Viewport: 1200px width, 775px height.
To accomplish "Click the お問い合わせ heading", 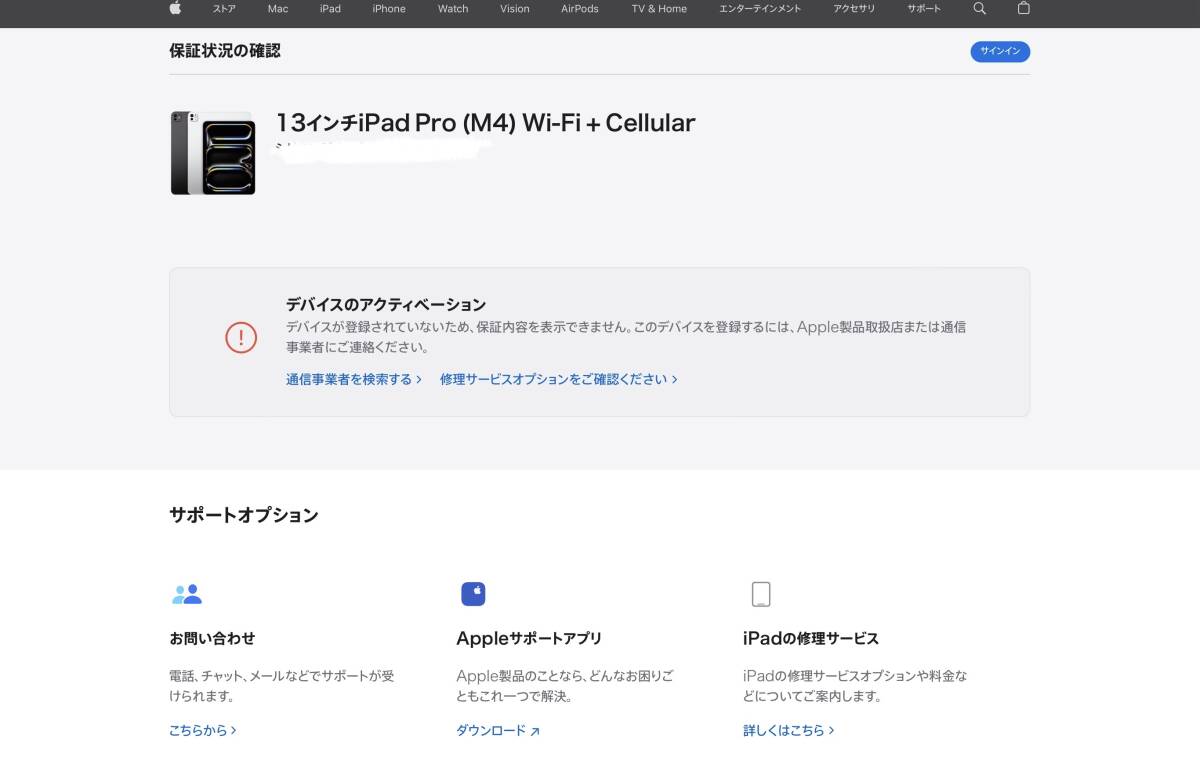I will click(212, 638).
